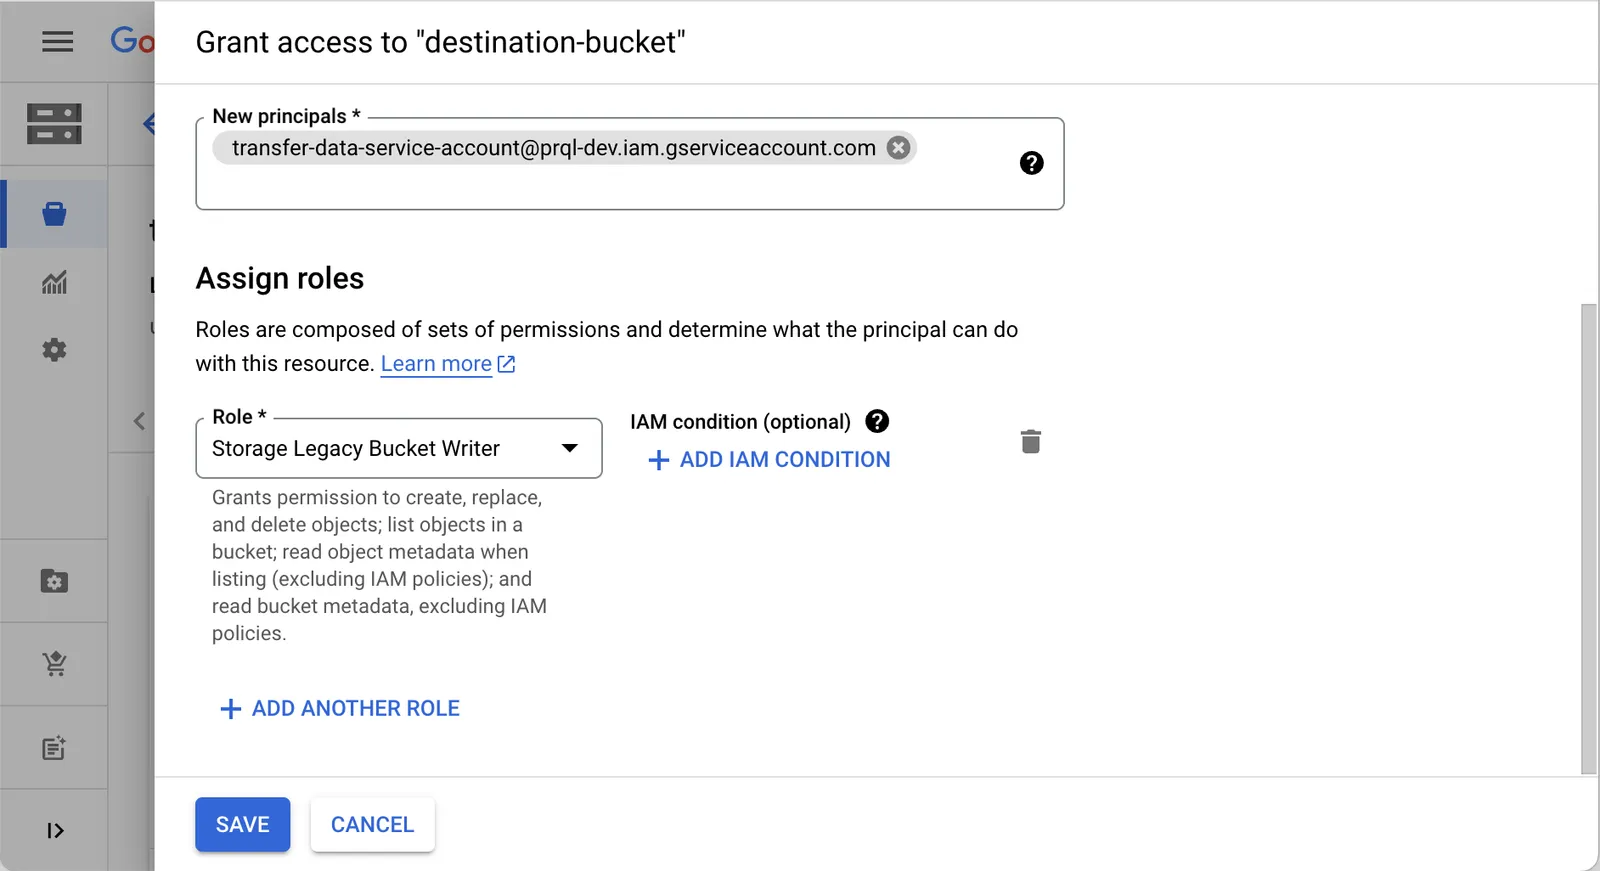Screen dimensions: 1600x871
Task: Open the hamburger navigation menu
Action: [57, 41]
